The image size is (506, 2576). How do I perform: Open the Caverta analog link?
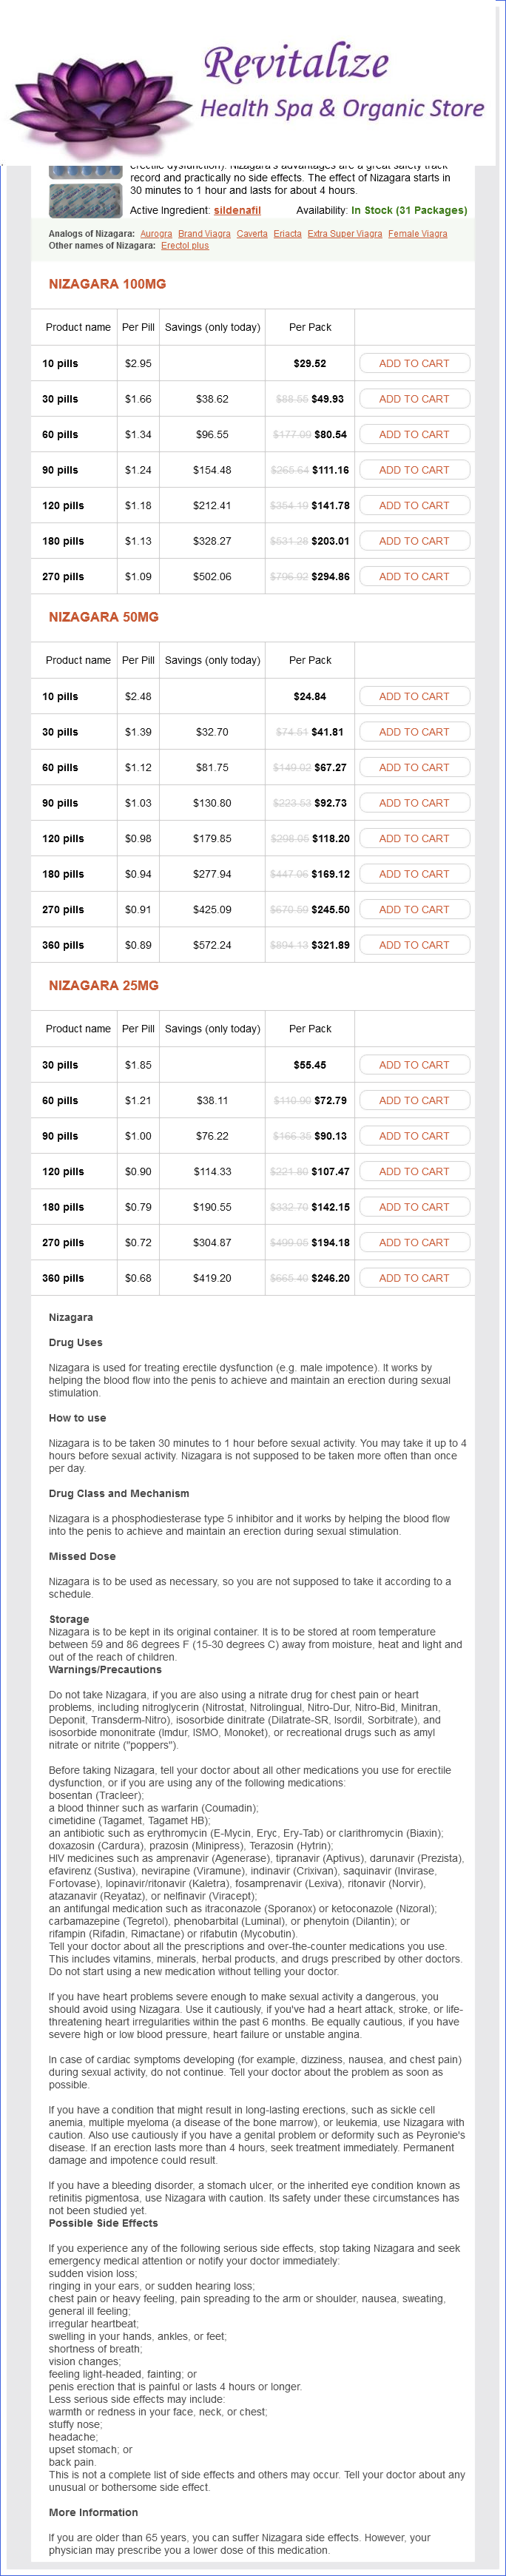pyautogui.click(x=252, y=234)
